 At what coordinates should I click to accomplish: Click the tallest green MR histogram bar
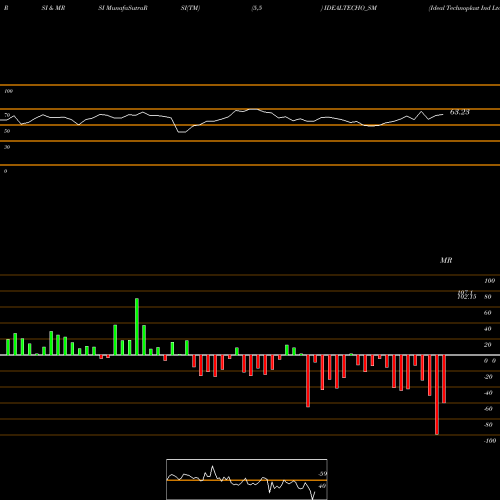137,327
